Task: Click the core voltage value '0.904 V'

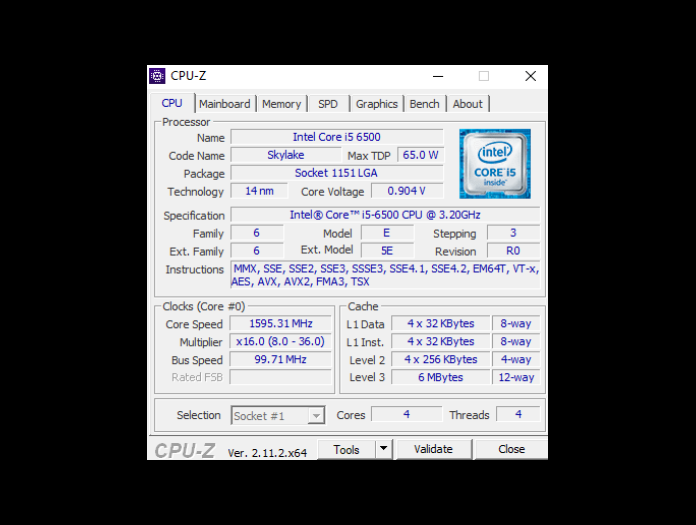Action: [407, 191]
